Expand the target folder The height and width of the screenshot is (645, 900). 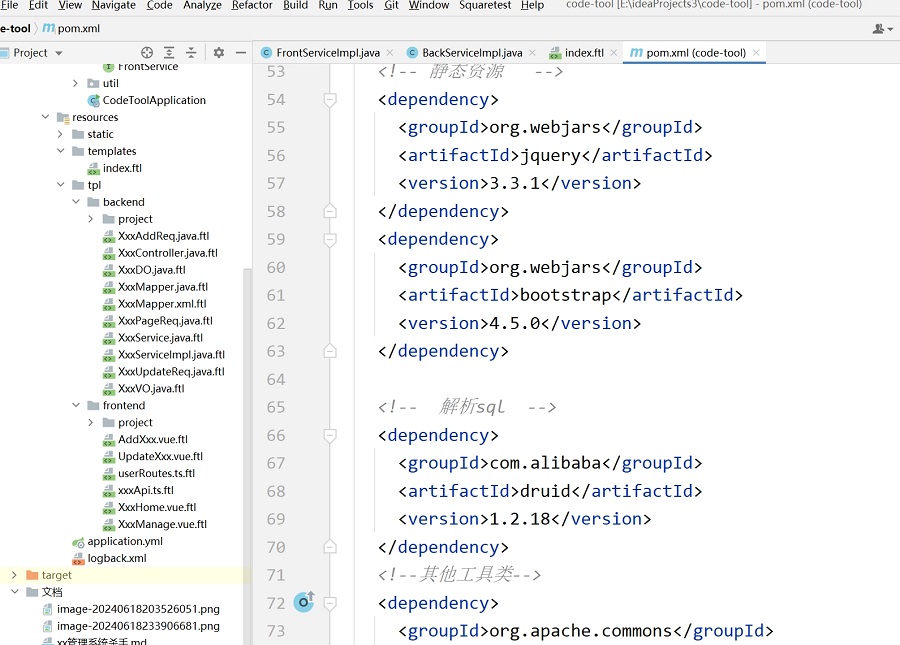pyautogui.click(x=14, y=575)
